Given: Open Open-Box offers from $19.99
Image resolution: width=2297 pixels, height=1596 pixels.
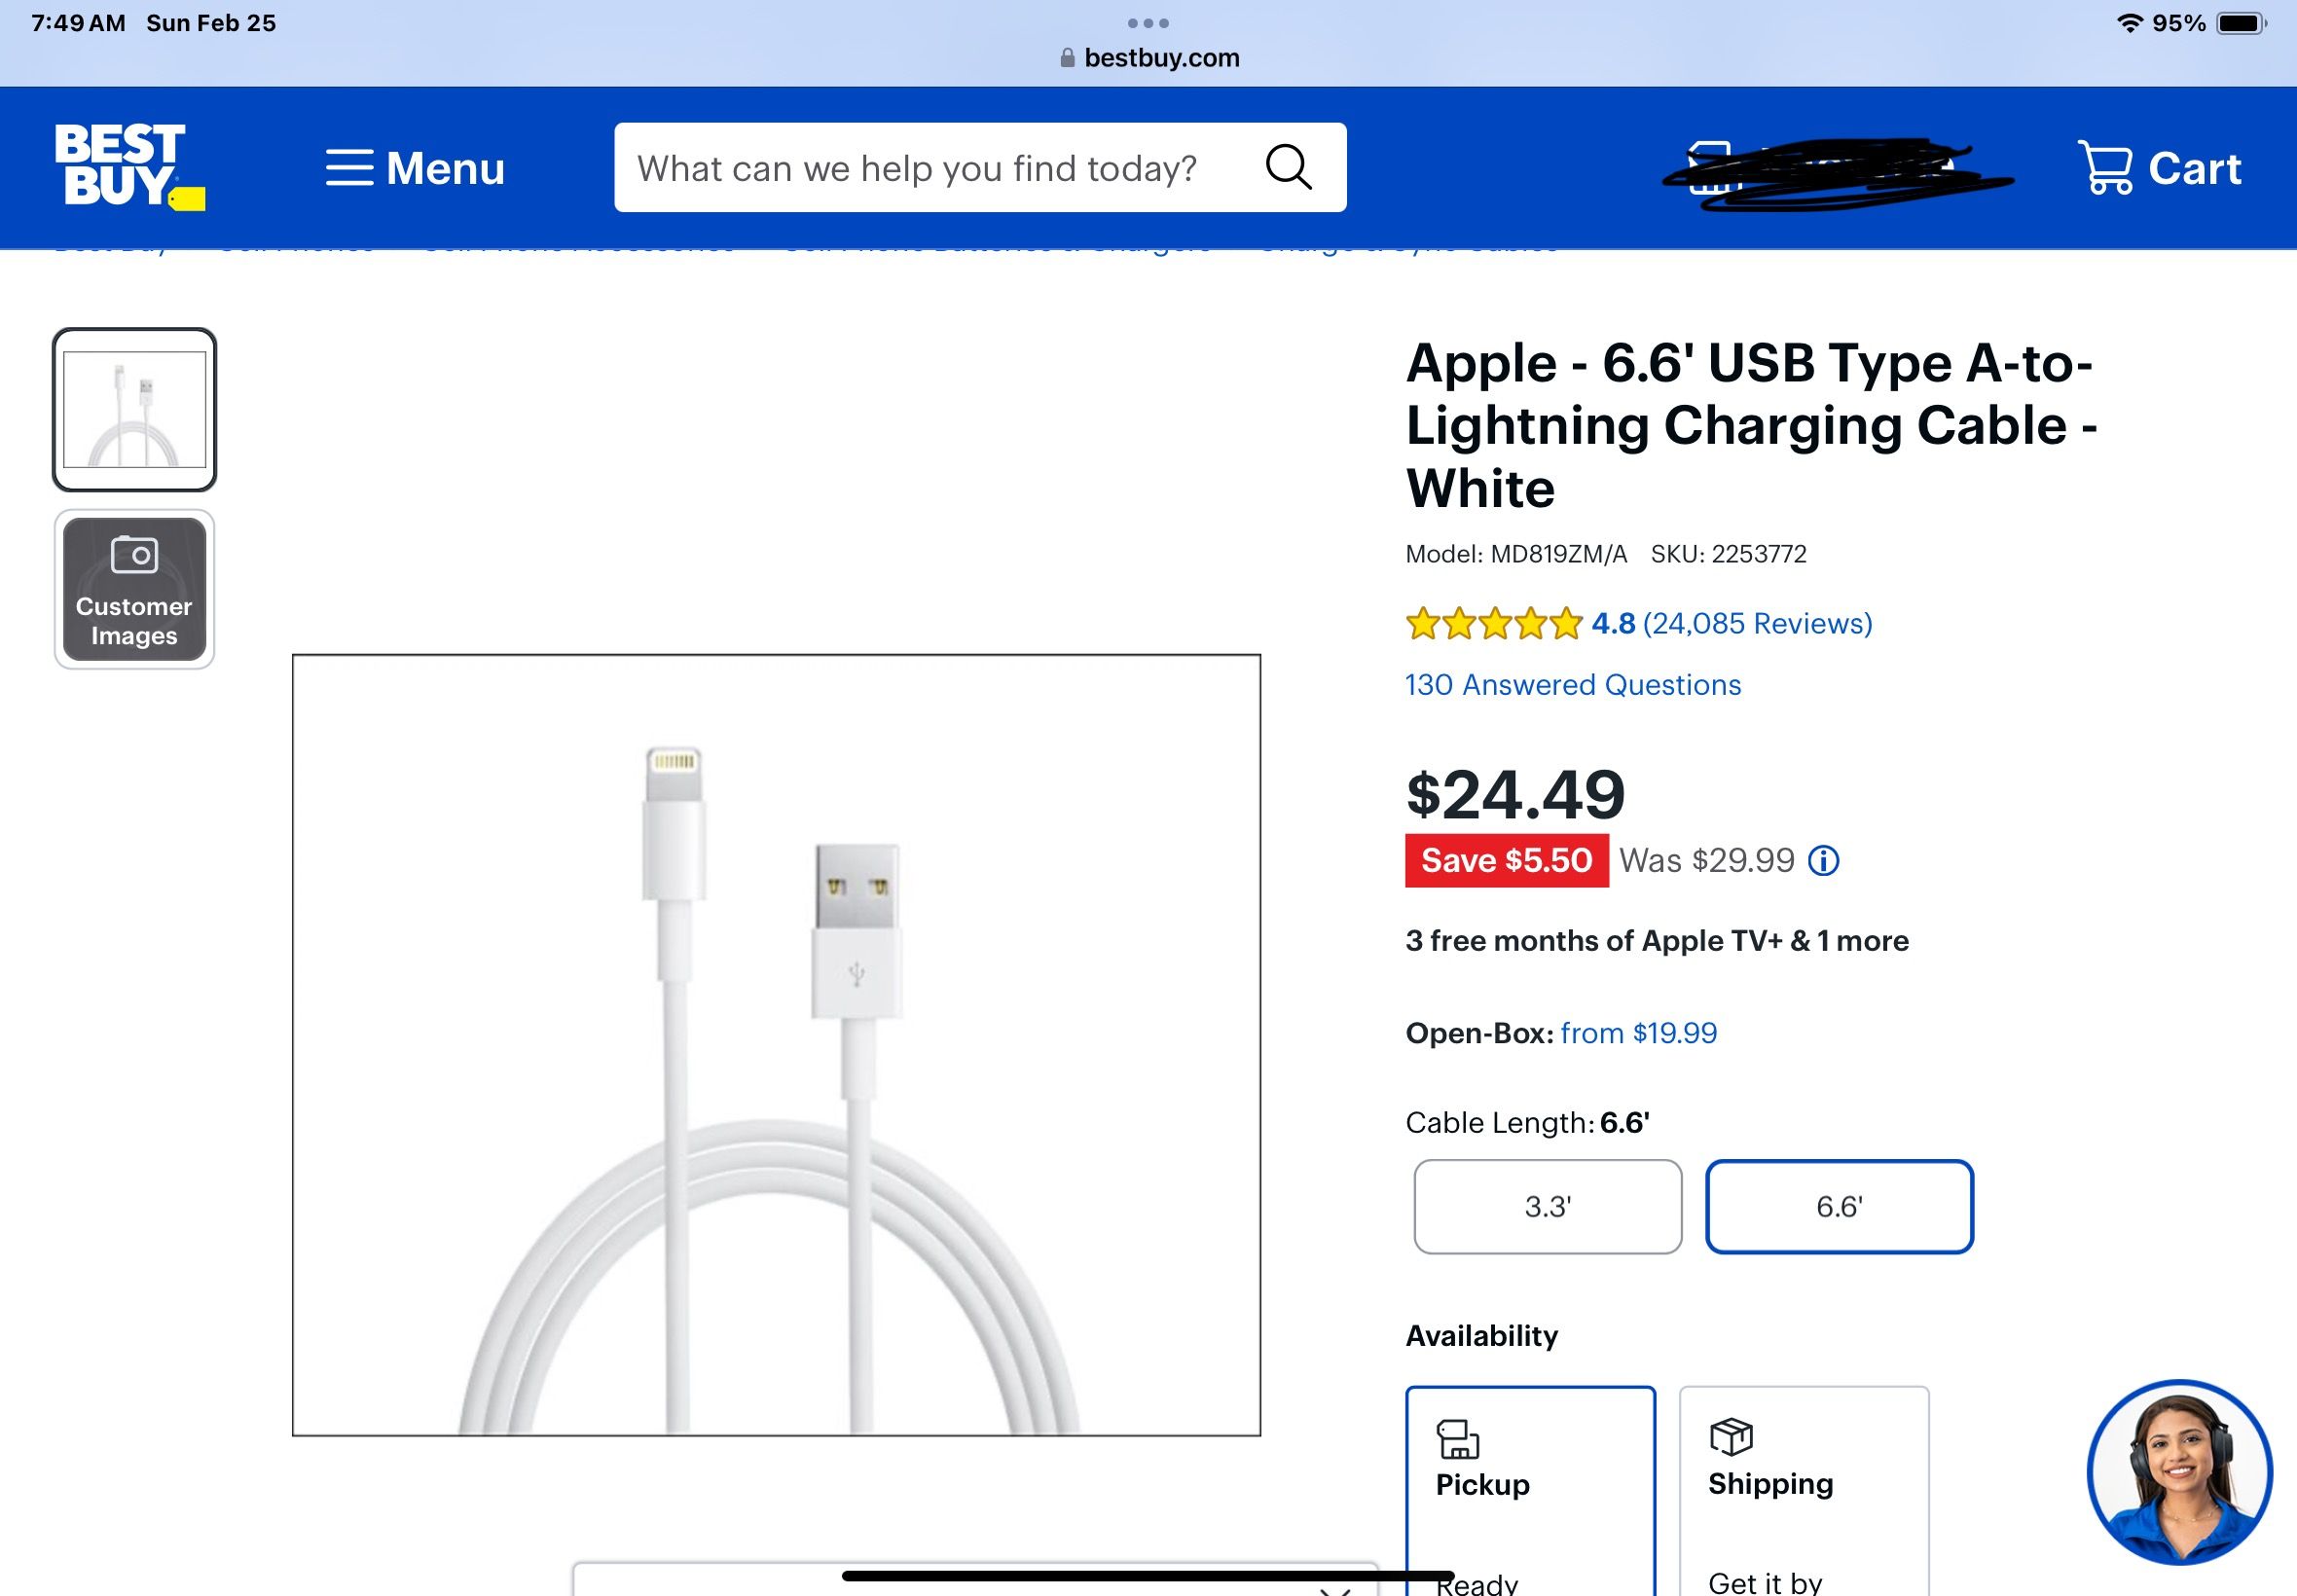Looking at the screenshot, I should coord(1638,1033).
